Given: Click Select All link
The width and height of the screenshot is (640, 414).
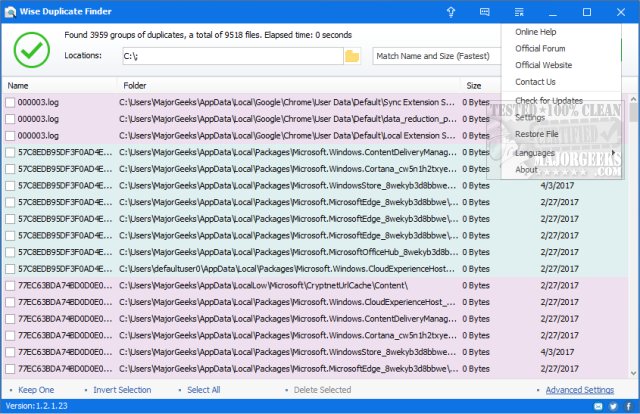Looking at the screenshot, I should [204, 390].
